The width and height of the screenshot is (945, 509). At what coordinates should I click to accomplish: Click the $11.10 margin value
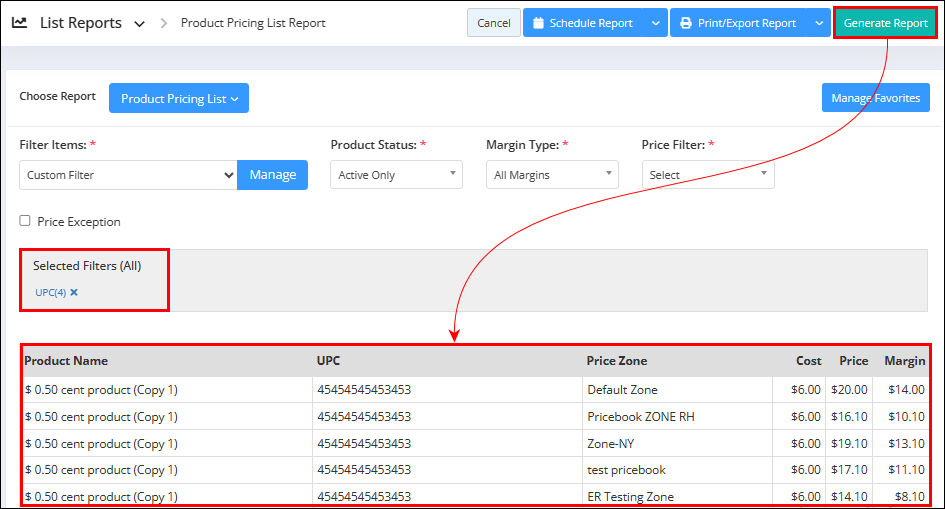click(906, 470)
